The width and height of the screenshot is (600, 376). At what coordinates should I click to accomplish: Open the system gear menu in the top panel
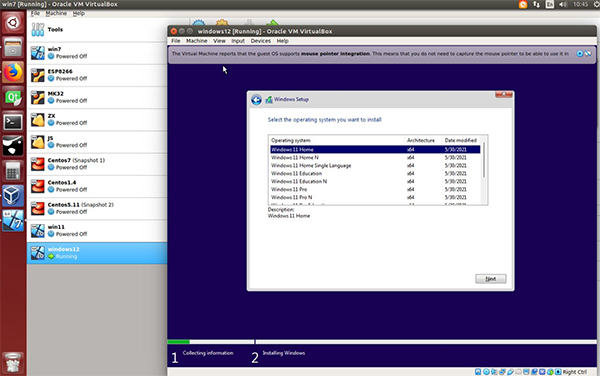tap(597, 5)
